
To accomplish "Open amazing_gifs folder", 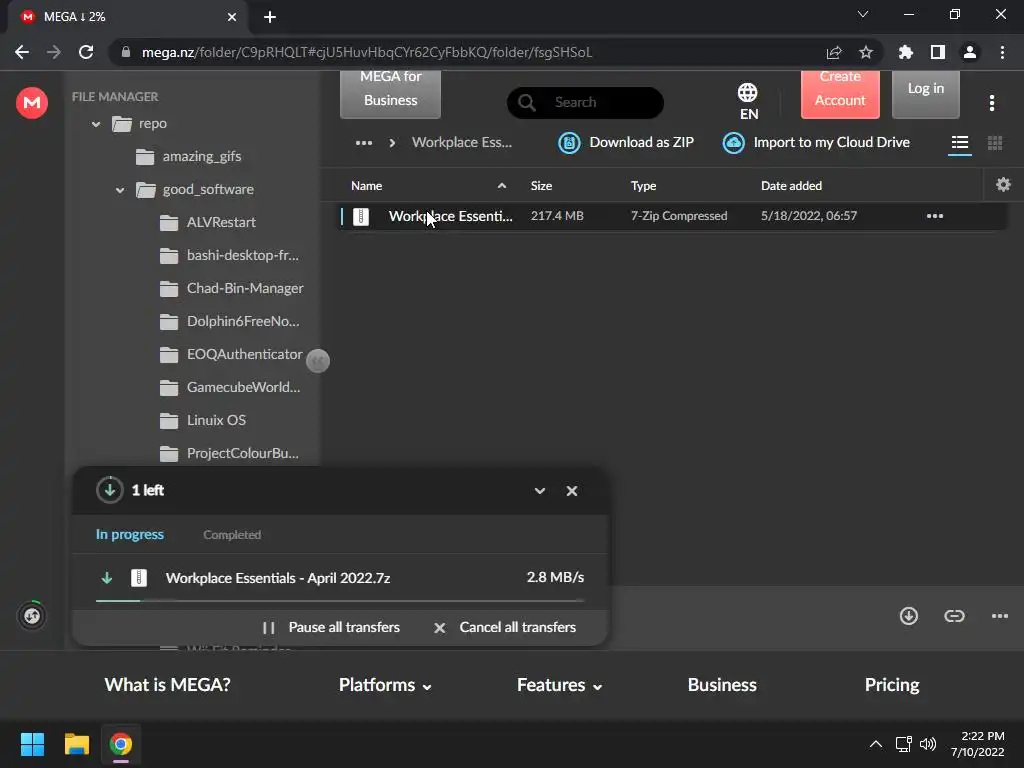I will point(189,157).
